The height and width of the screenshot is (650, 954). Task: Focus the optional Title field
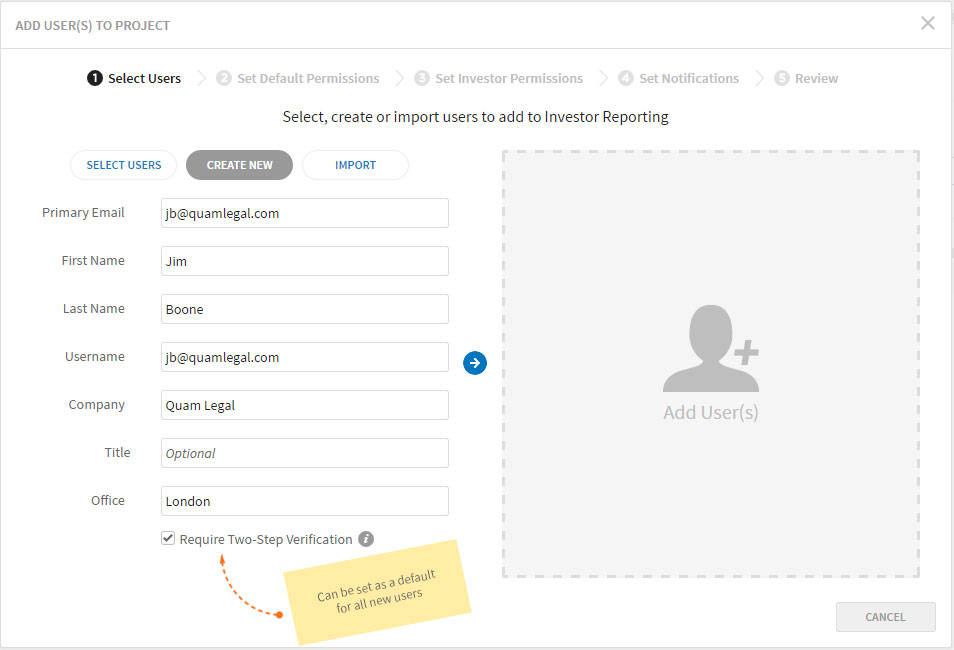(305, 453)
